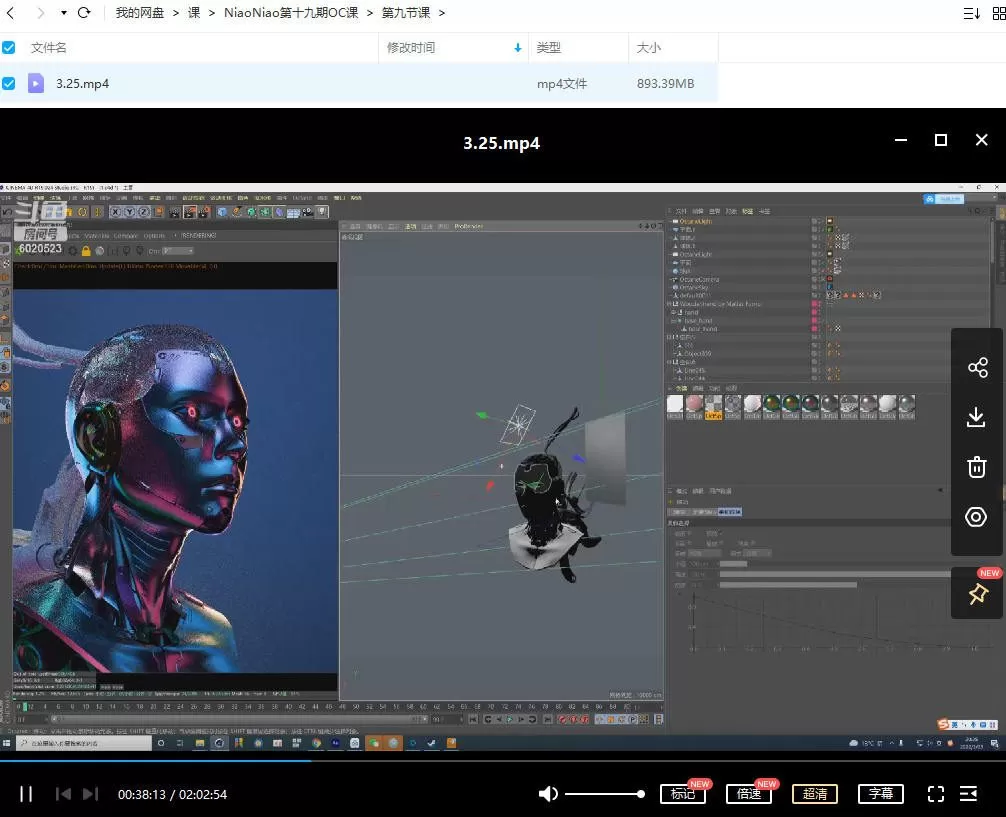The image size is (1006, 817).
Task: Click the share icon in side panel
Action: 977,367
